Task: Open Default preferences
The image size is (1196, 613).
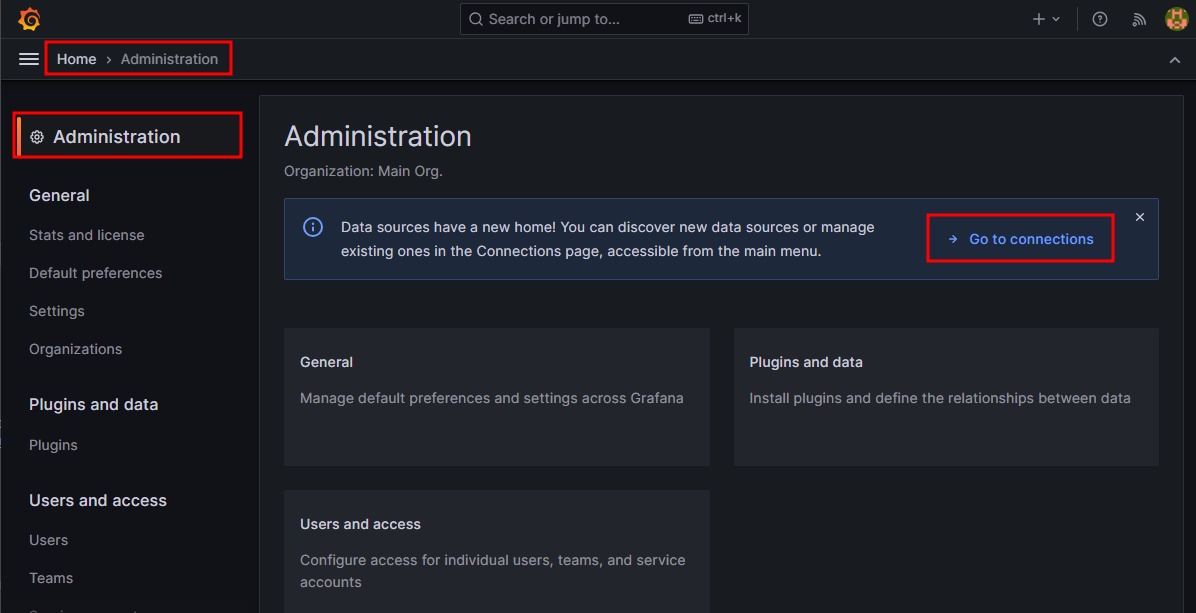Action: pos(95,273)
